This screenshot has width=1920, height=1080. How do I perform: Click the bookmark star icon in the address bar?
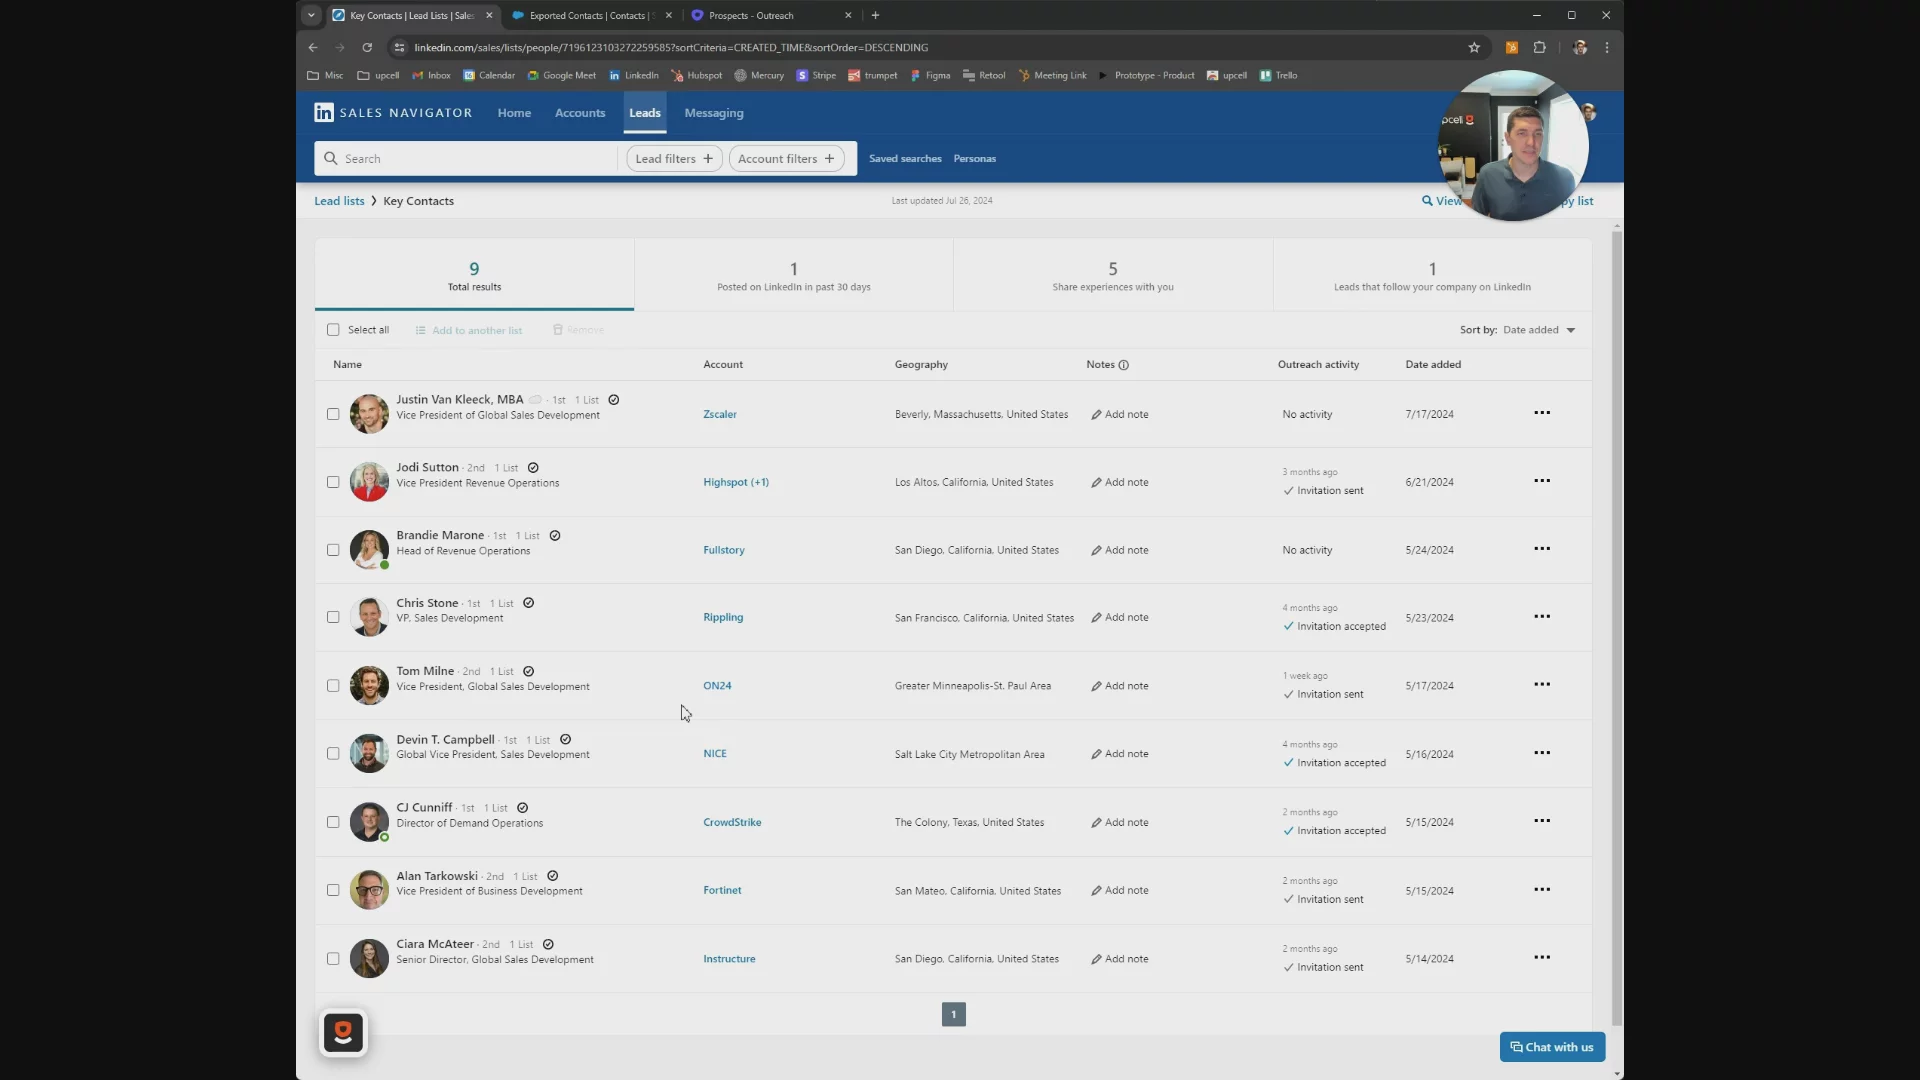point(1473,47)
